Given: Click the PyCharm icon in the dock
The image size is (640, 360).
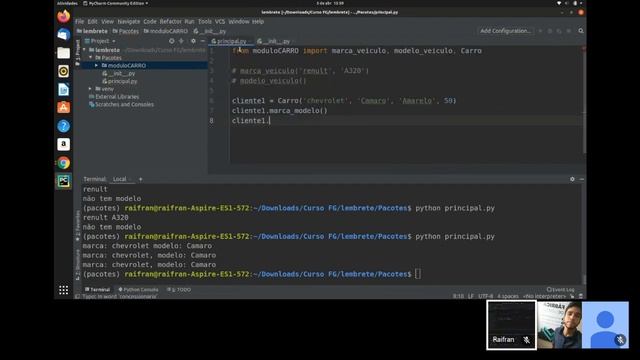Looking at the screenshot, I should [63, 181].
